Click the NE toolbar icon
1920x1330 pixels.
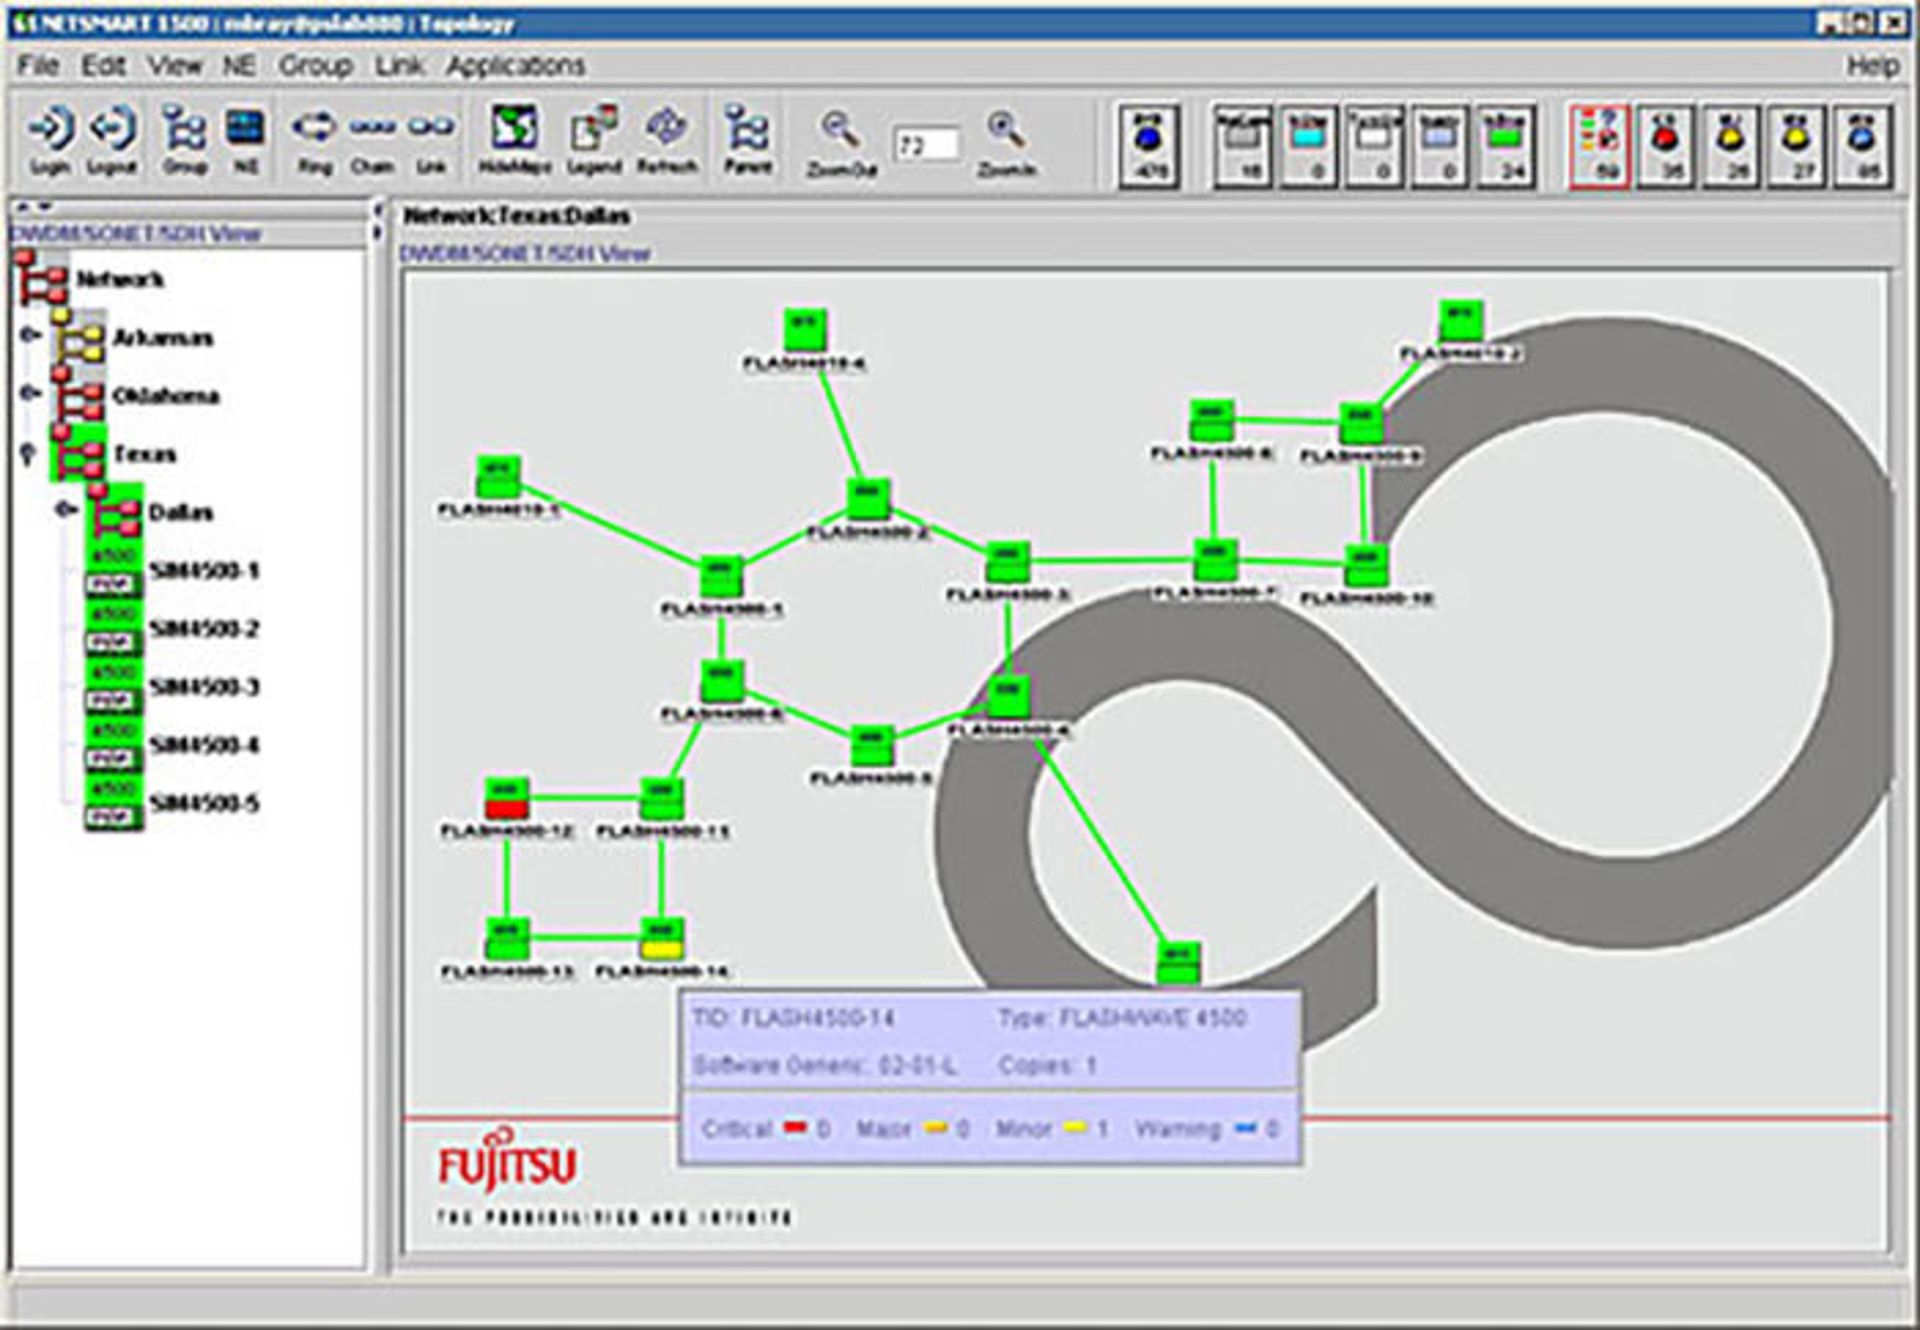245,139
